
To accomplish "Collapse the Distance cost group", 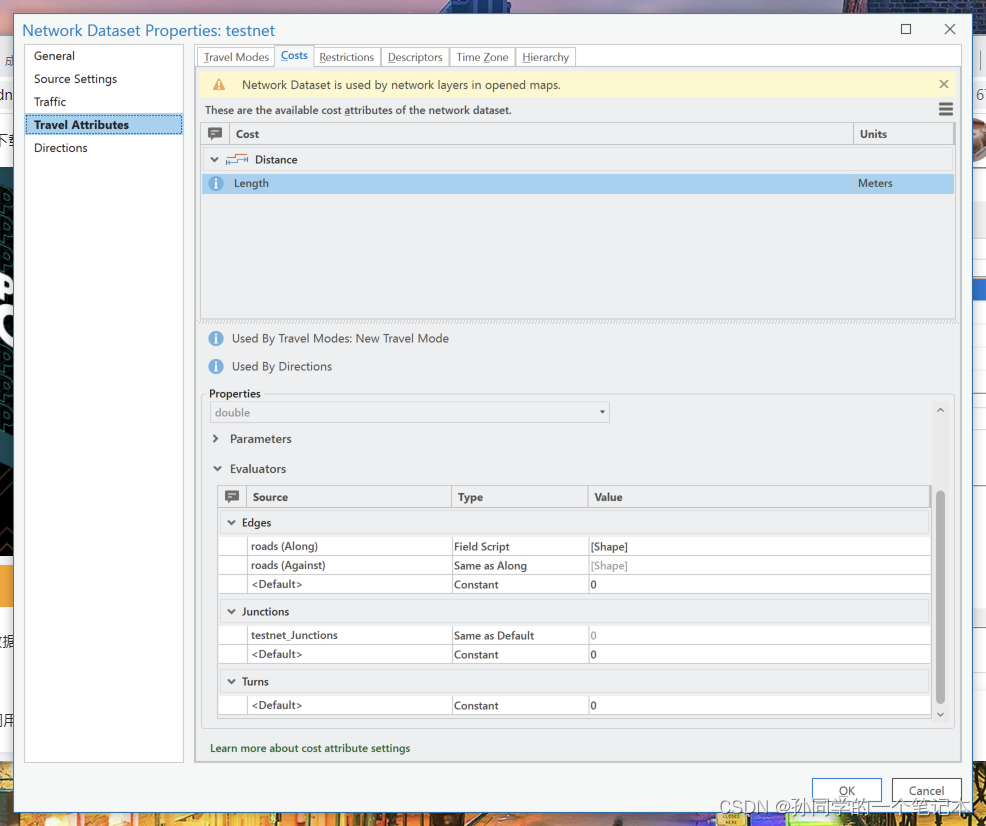I will point(214,160).
